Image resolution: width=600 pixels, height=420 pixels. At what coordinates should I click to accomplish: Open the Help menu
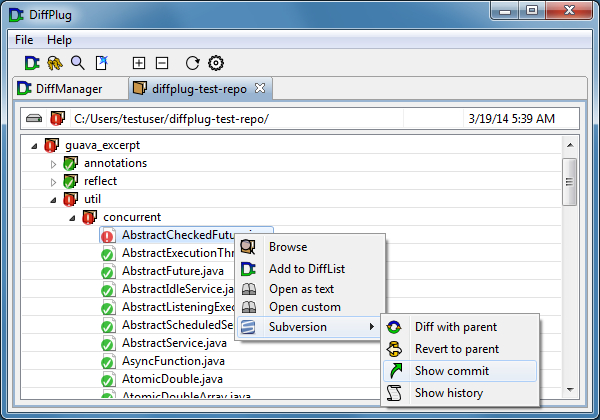pyautogui.click(x=59, y=40)
